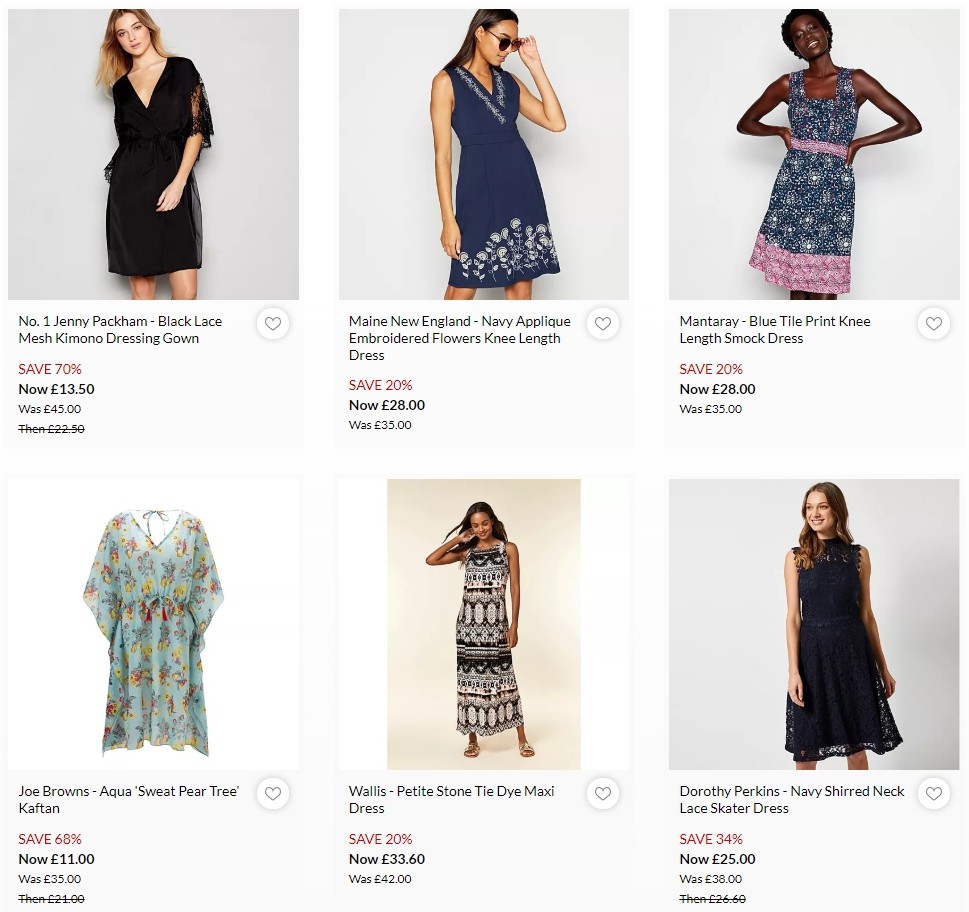Click the wishlist heart on Joe Browns kaftan
This screenshot has height=912, width=969.
point(272,794)
